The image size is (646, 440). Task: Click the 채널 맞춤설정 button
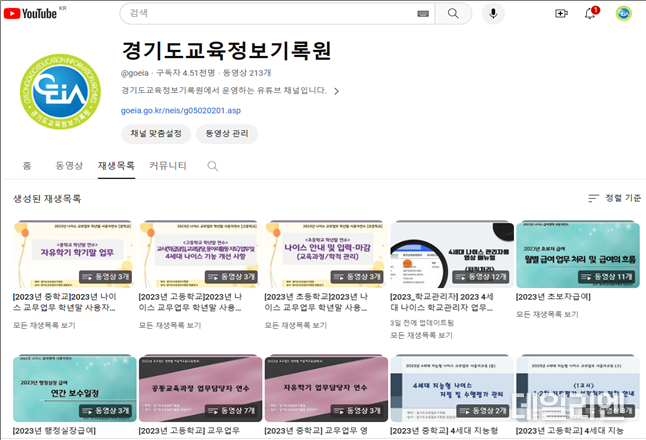156,133
